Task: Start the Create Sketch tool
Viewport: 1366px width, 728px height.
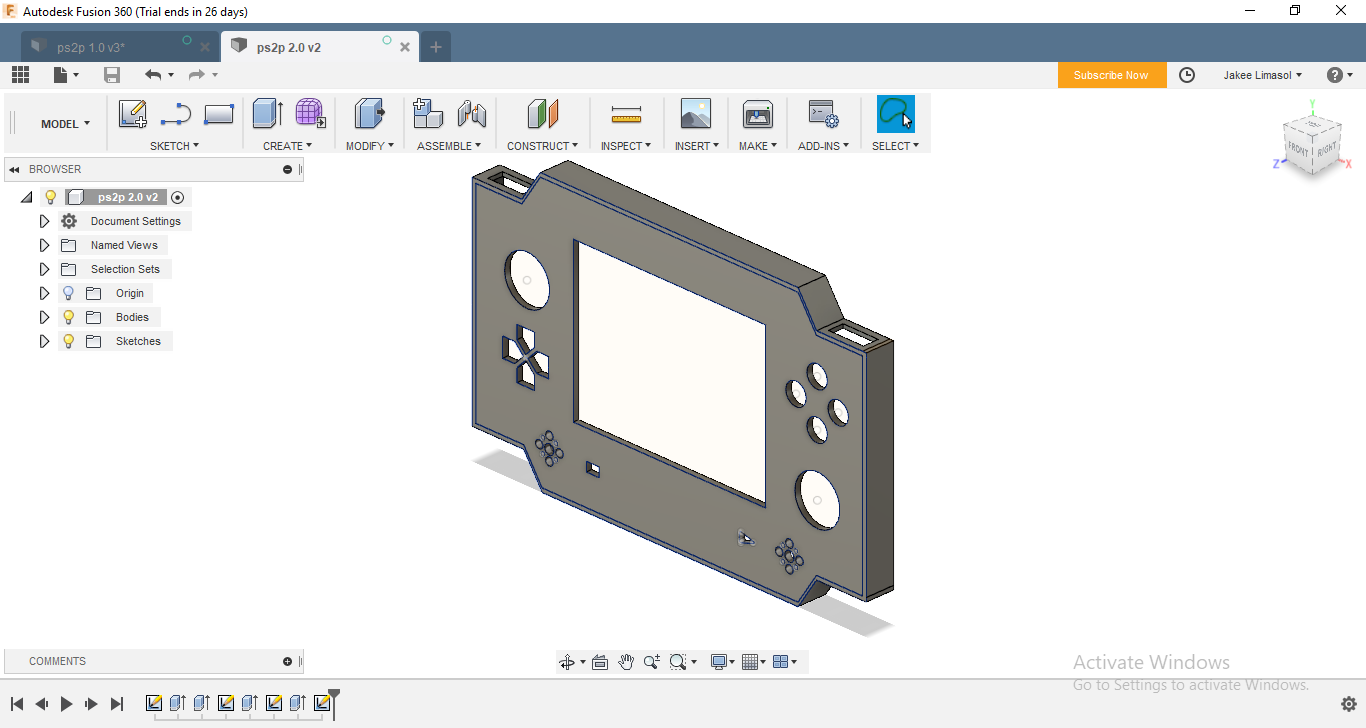Action: click(133, 114)
